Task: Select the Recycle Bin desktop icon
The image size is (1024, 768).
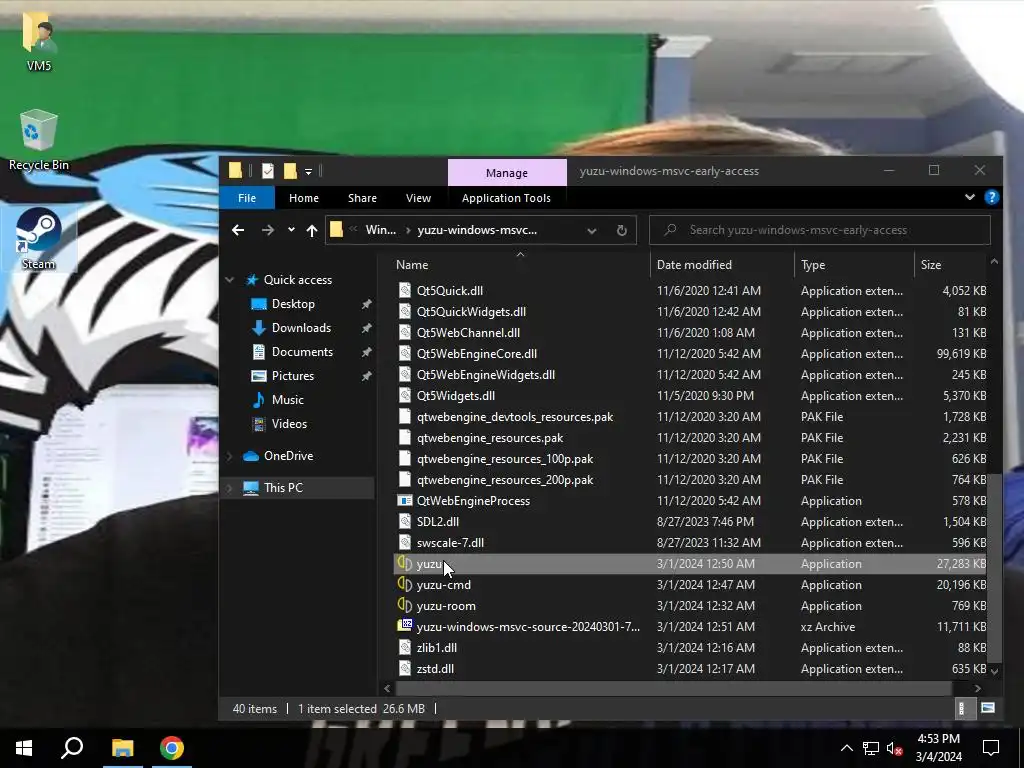Action: (39, 140)
